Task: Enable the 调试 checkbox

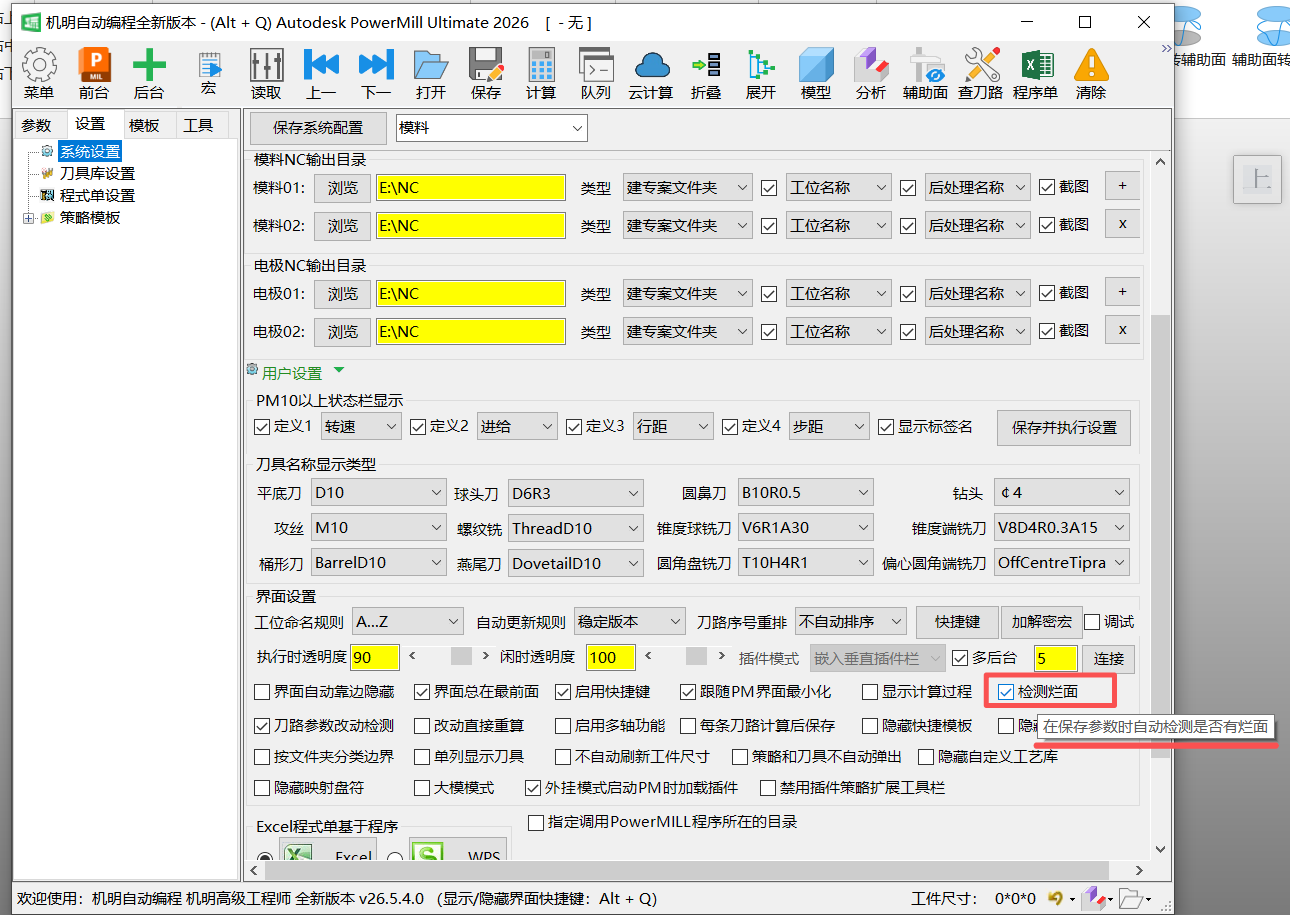Action: click(x=1092, y=622)
